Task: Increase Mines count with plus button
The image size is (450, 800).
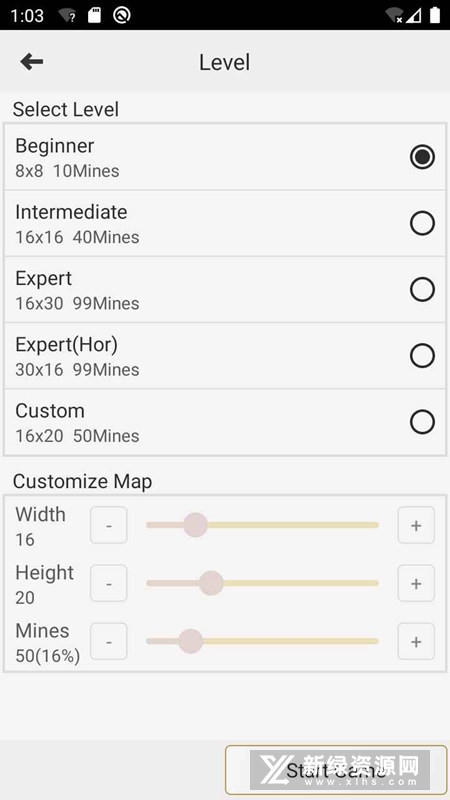Action: [x=416, y=641]
